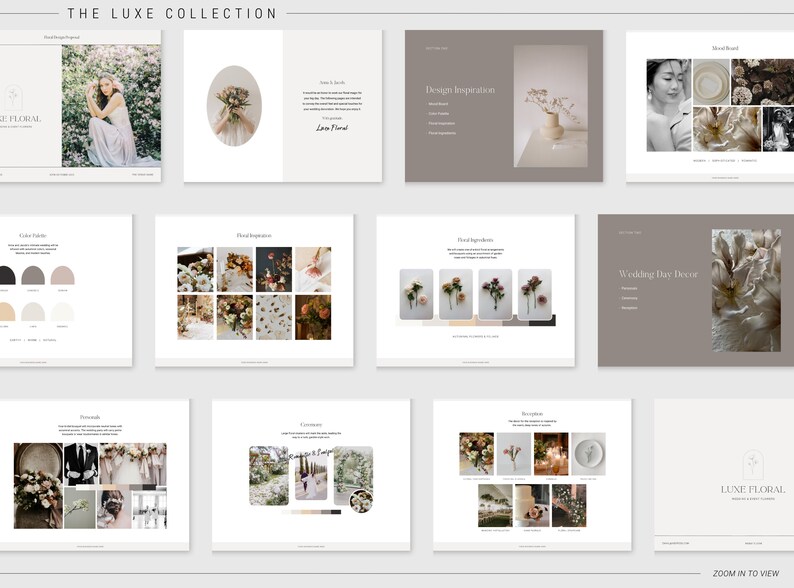Click the handwritten "Luxe Floral" signature
Screen dimensions: 794x588
[332, 128]
